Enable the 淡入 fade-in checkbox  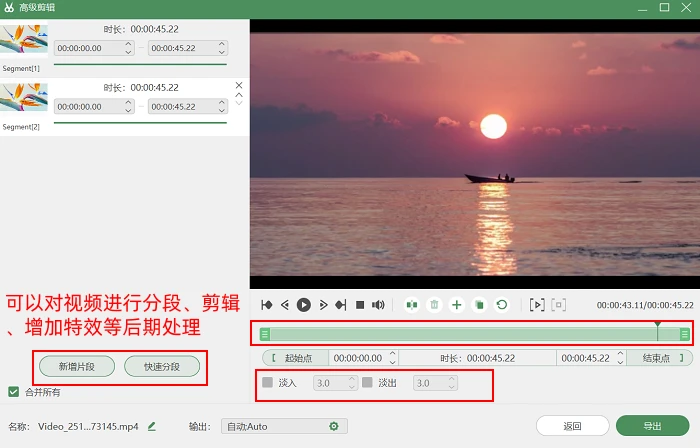267,382
